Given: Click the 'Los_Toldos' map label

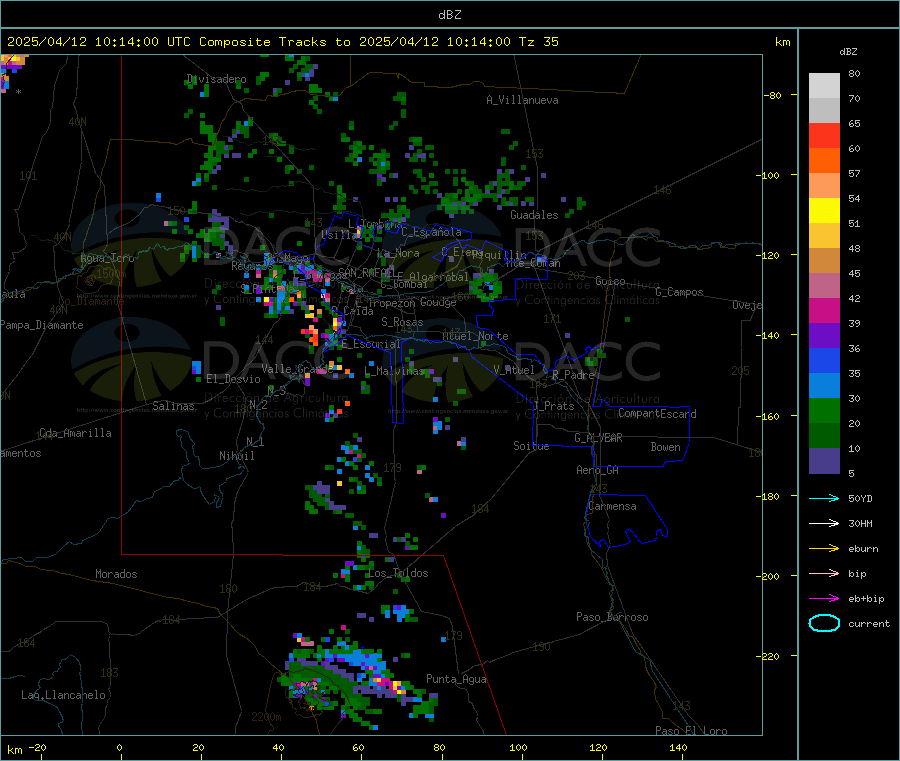Looking at the screenshot, I should [x=398, y=573].
